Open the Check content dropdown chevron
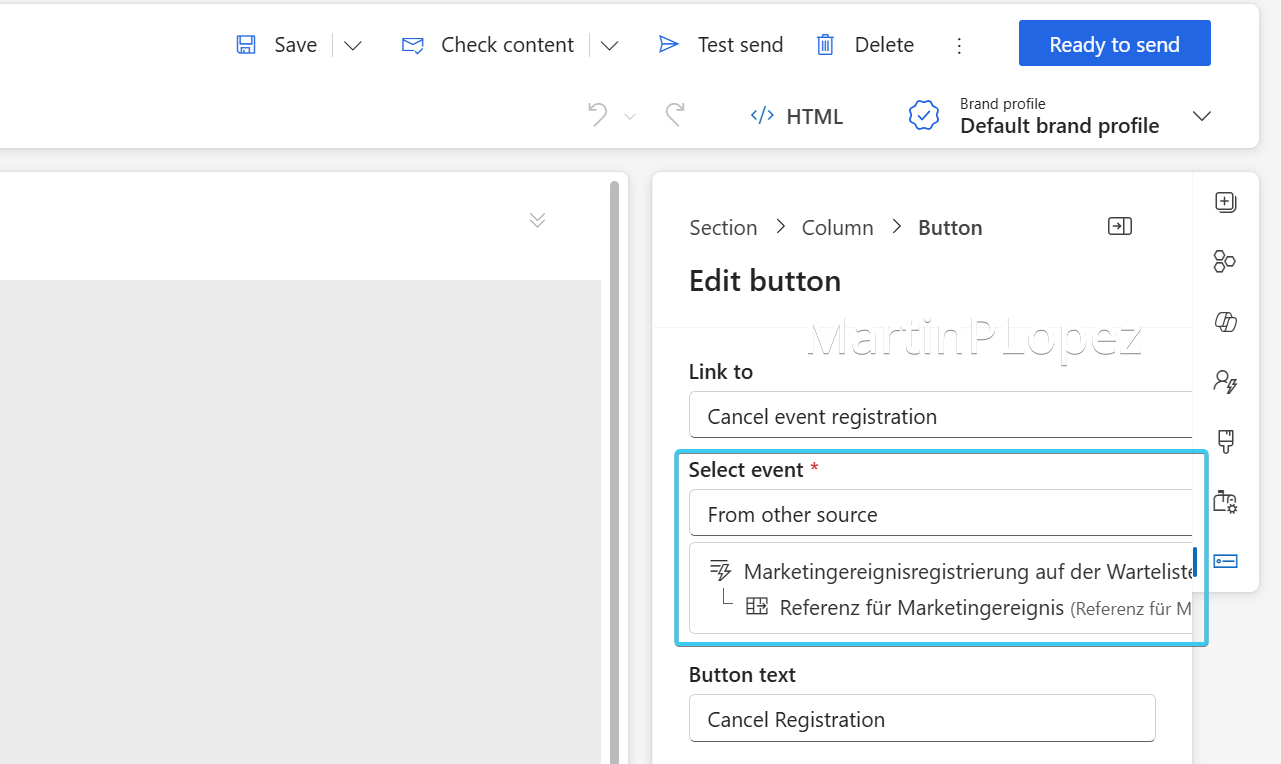 [610, 45]
